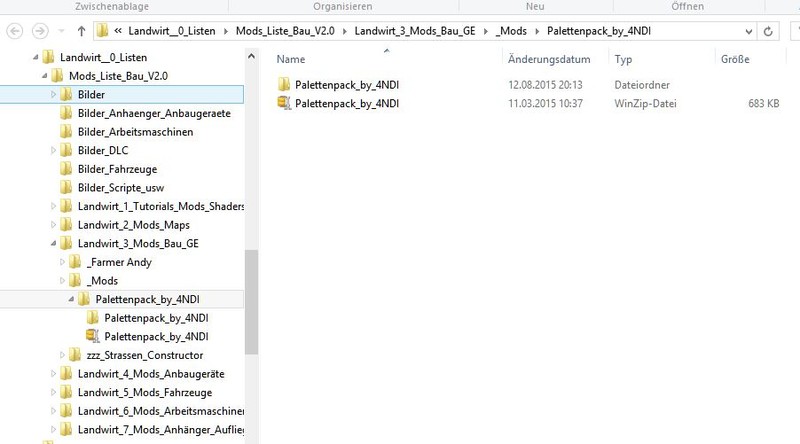This screenshot has width=800, height=444.
Task: Click the navigation pane vertical scrollbar
Action: pyautogui.click(x=251, y=300)
